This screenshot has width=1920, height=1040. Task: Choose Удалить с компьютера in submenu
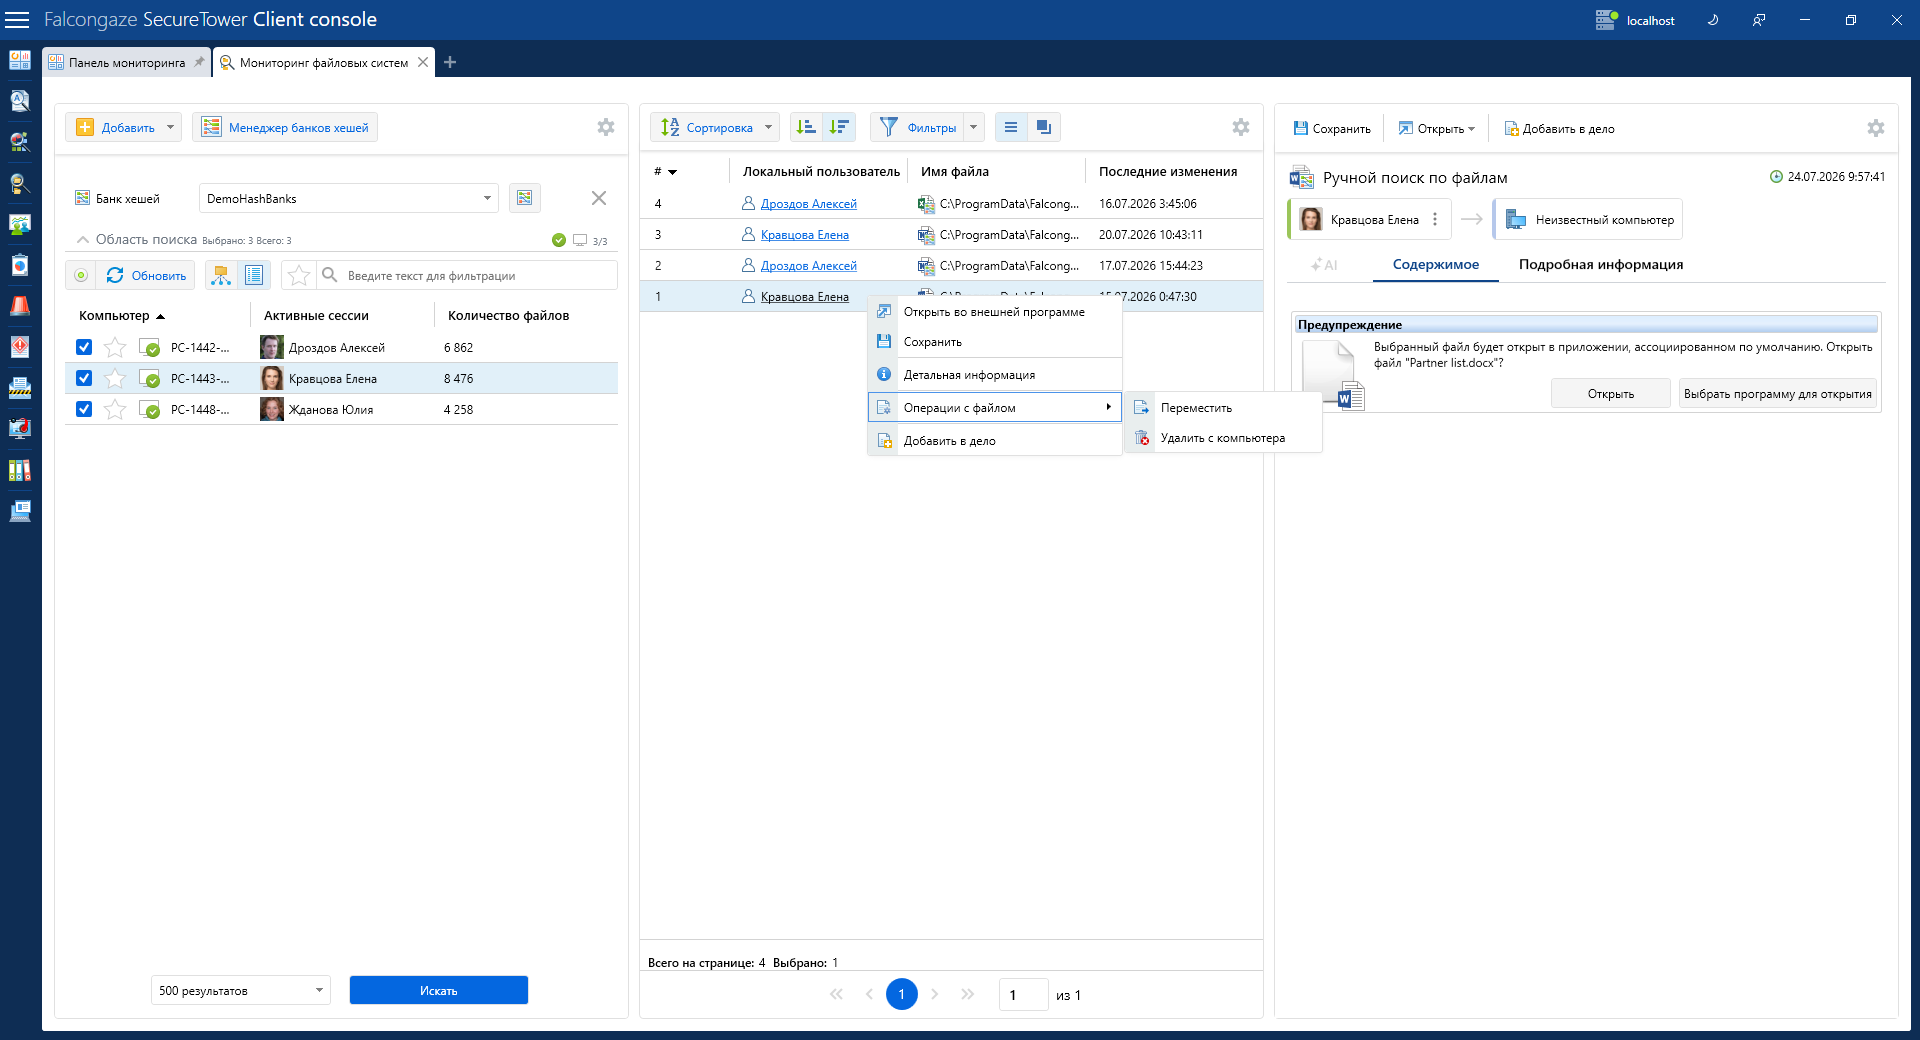[1223, 438]
